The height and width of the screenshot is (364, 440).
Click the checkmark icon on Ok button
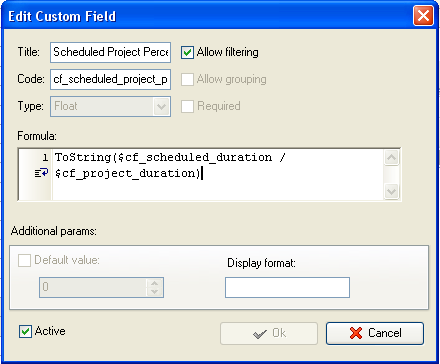(x=260, y=333)
